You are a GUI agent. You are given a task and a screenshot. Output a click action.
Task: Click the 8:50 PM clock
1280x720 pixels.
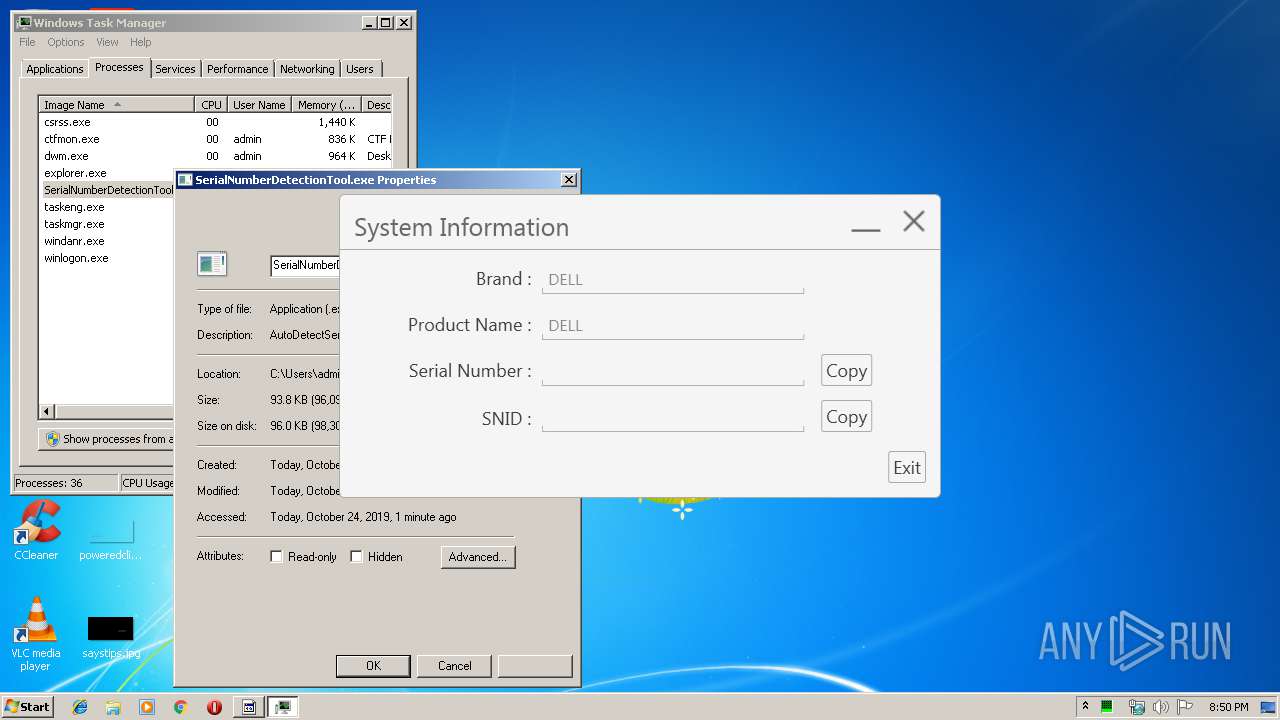[1228, 707]
